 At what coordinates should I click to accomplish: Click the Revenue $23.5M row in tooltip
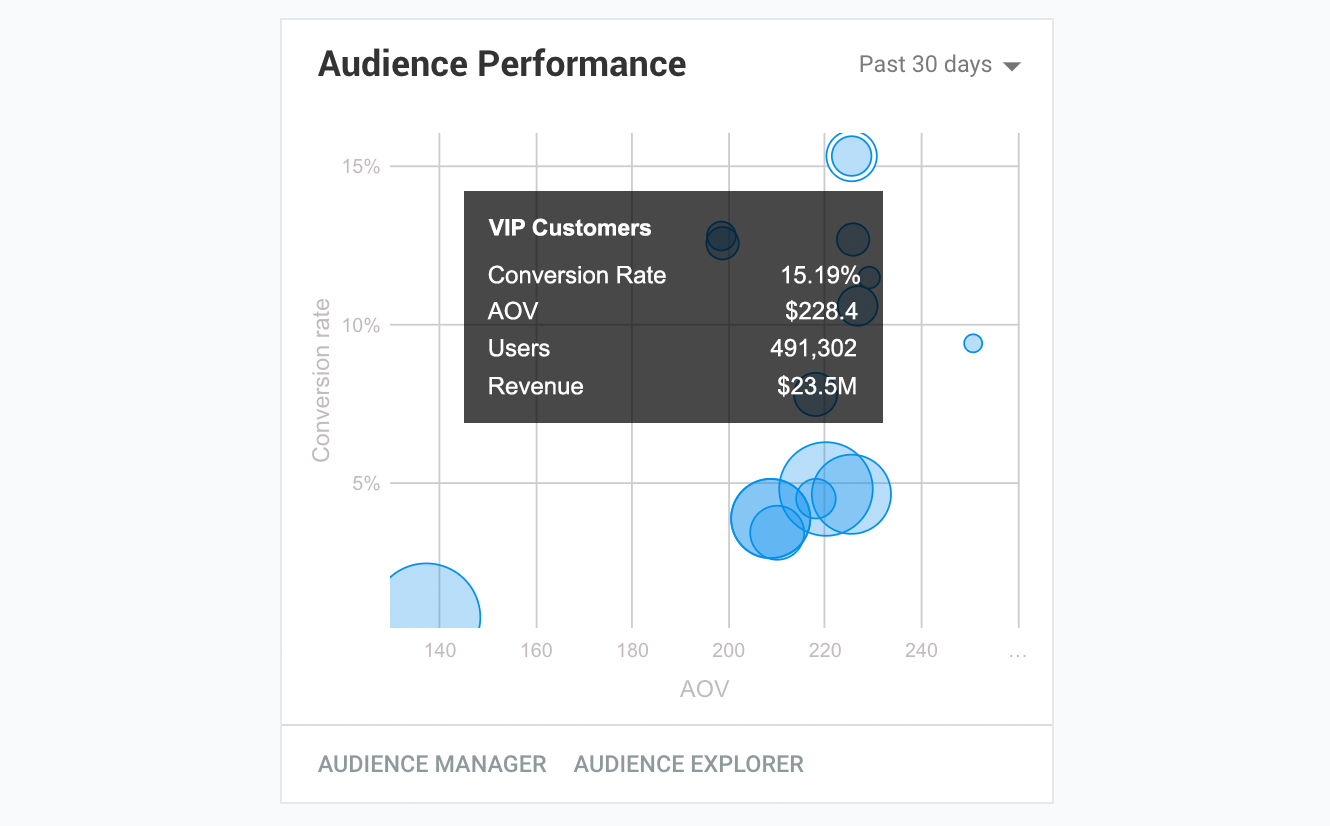coord(672,386)
